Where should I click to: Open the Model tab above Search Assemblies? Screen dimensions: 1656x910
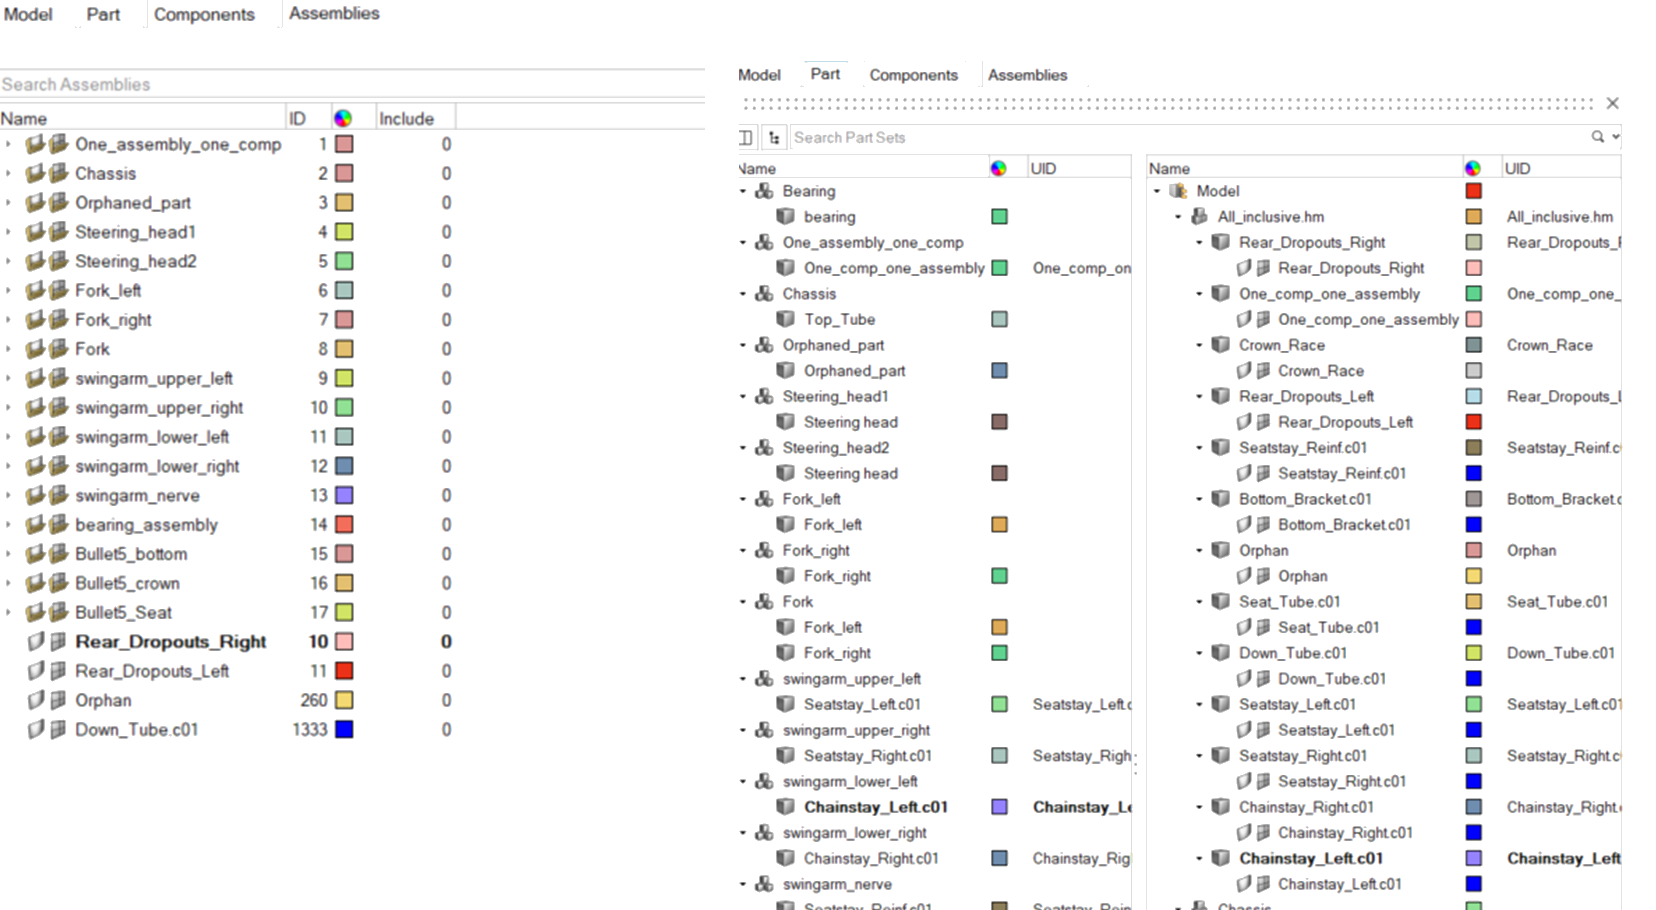[28, 14]
